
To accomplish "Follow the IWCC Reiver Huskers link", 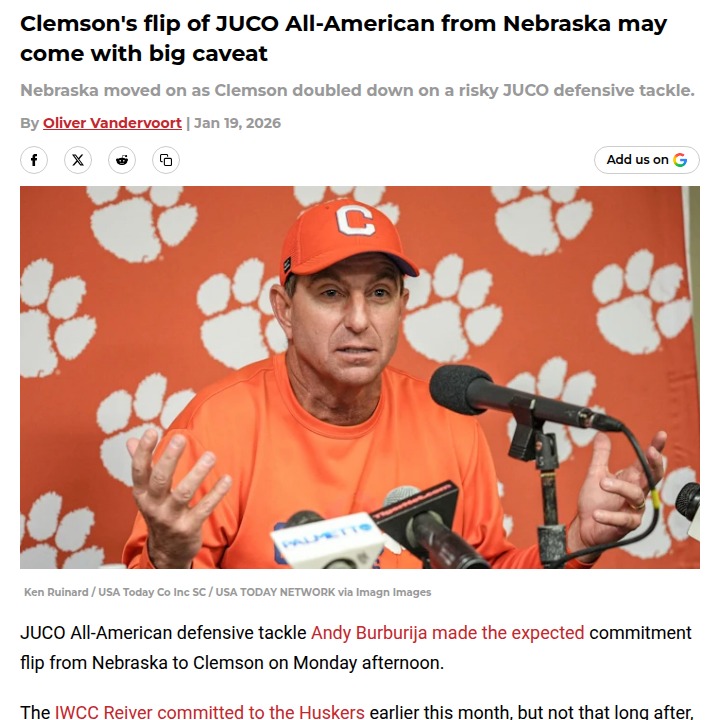I will [x=209, y=712].
